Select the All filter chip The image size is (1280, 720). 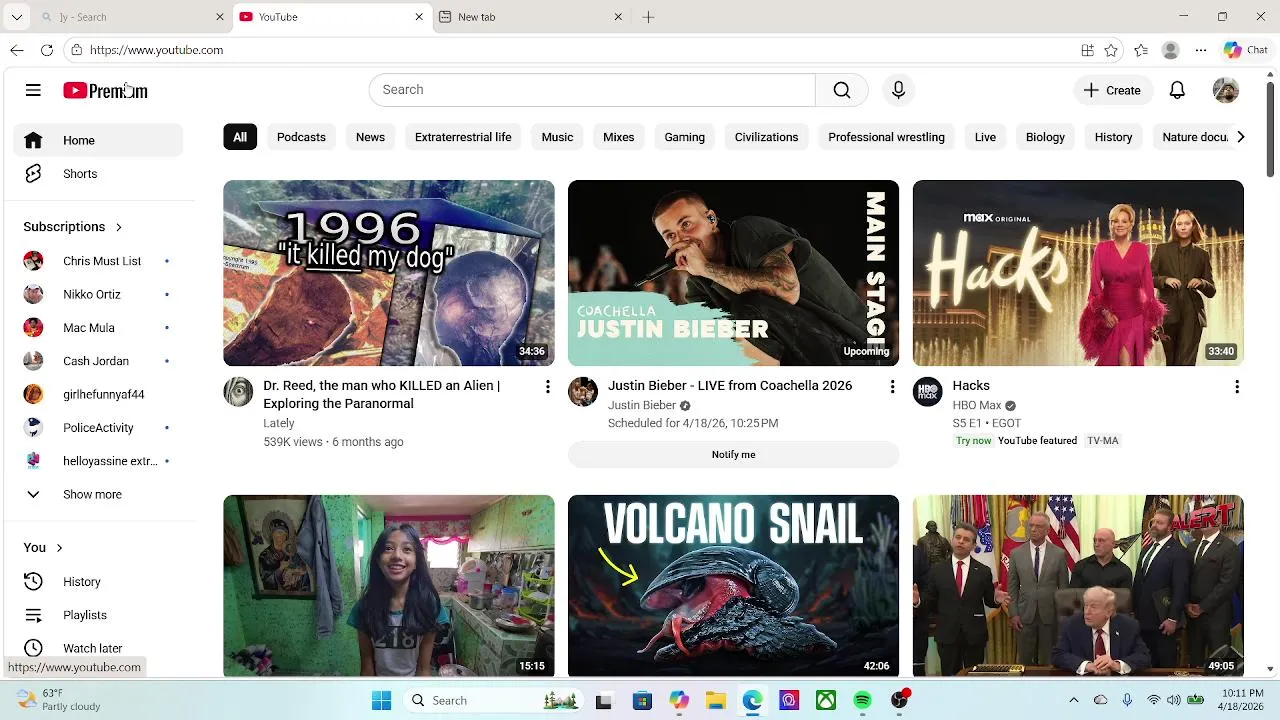240,137
